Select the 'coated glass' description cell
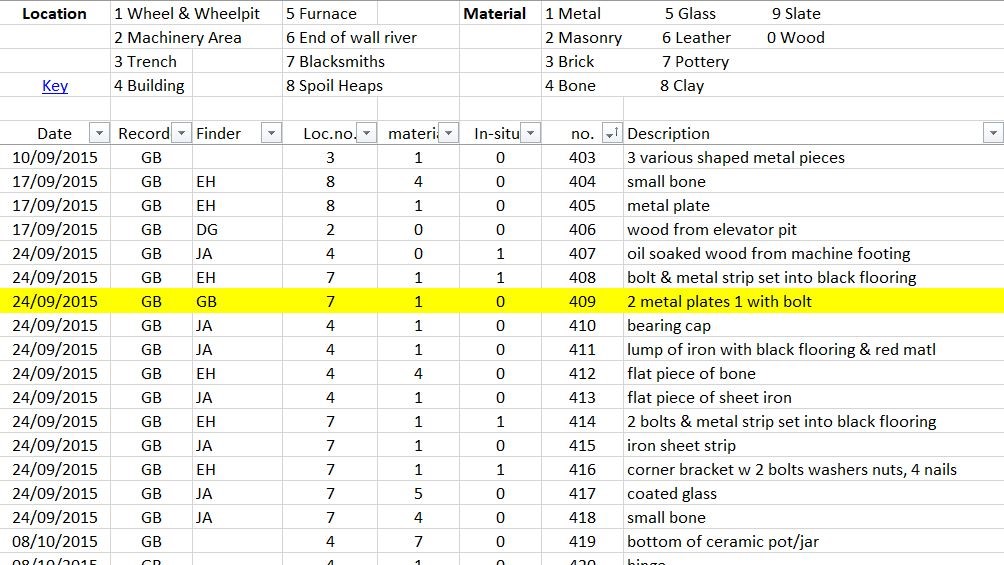The image size is (1004, 565). tap(671, 493)
